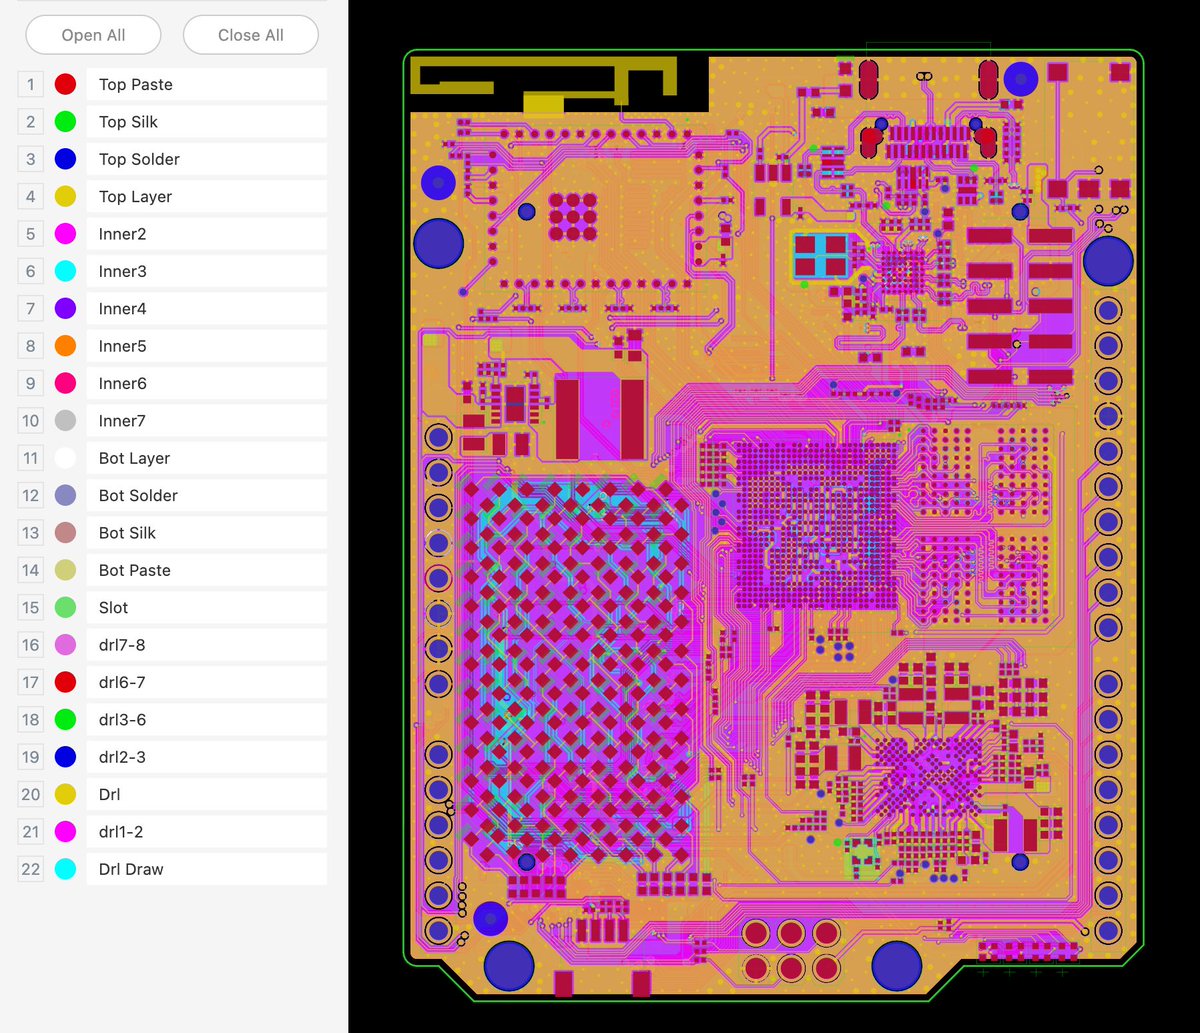This screenshot has height=1033, width=1200.
Task: Select the Top Silk layer row
Action: [207, 122]
